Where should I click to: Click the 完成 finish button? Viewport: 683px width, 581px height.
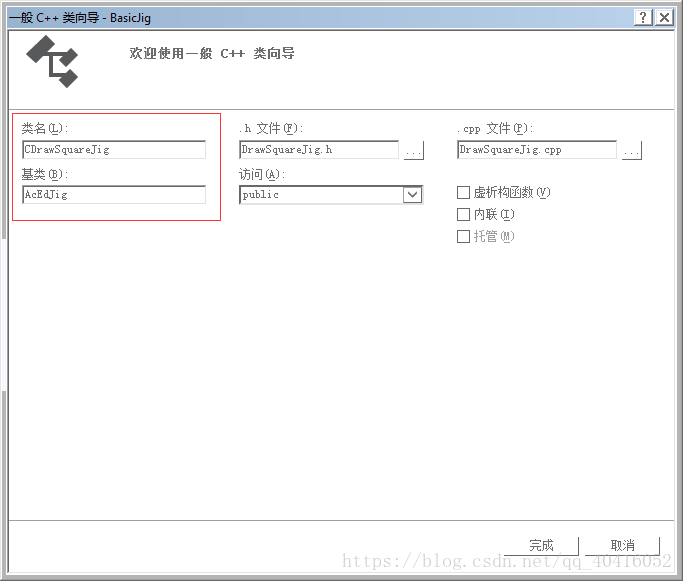[x=541, y=546]
